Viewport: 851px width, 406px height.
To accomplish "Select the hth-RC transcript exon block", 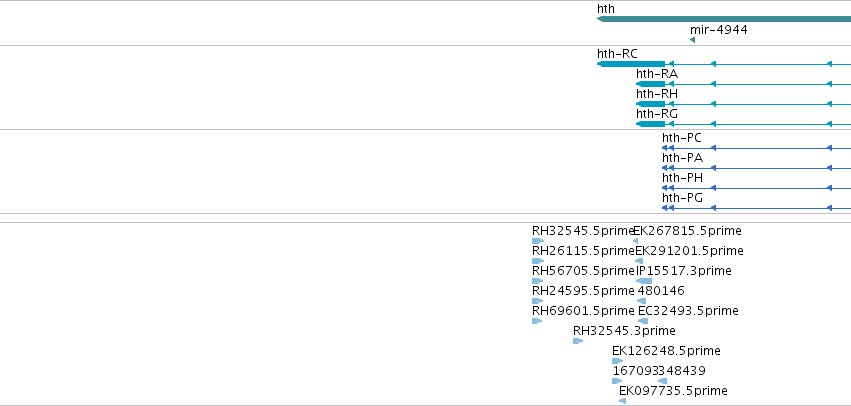I will click(x=631, y=64).
